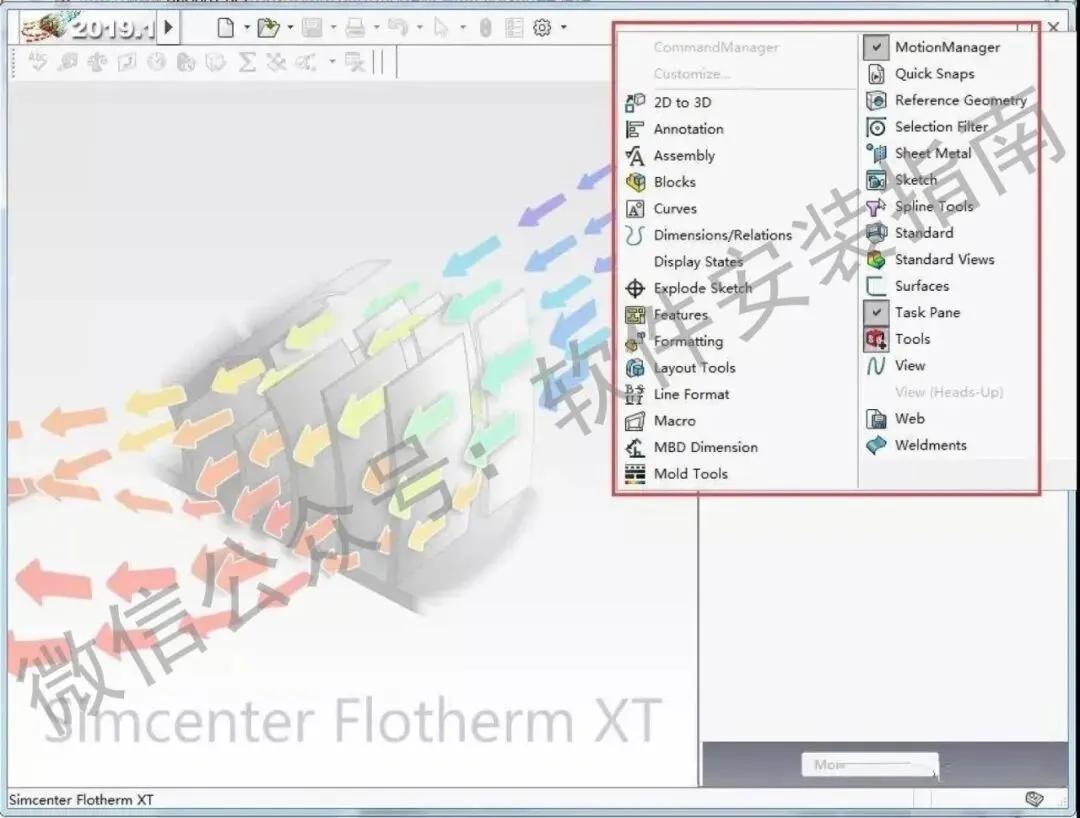This screenshot has width=1080, height=818.
Task: Click the greyed Save disk icon
Action: (x=312, y=28)
